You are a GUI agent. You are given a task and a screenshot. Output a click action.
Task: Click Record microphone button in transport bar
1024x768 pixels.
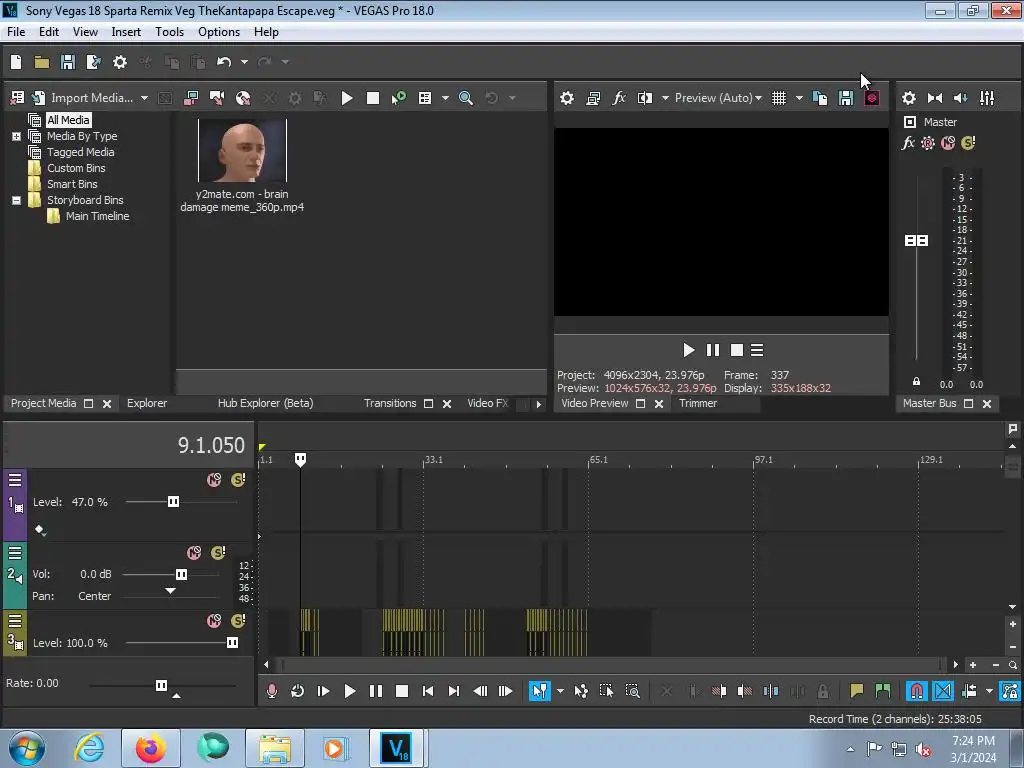272,691
